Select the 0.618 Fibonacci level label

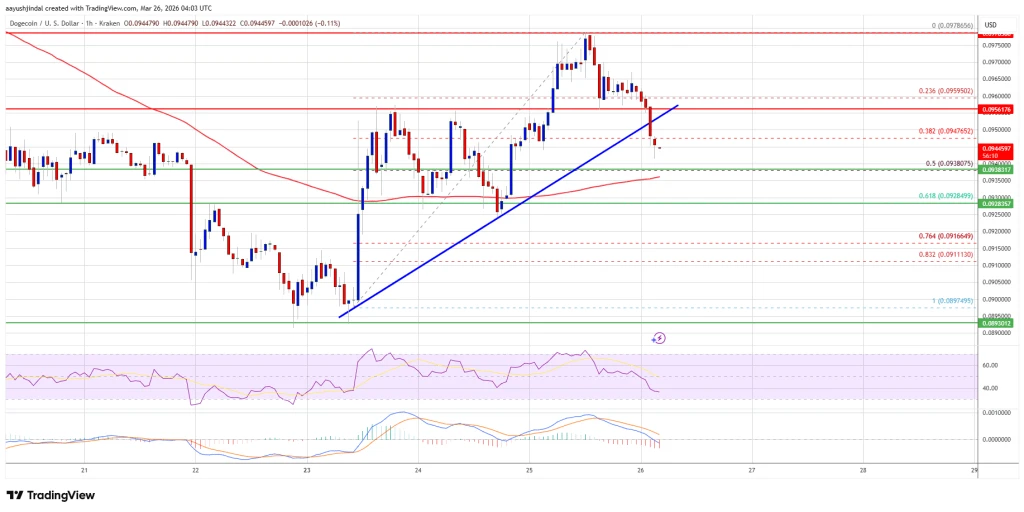945,195
